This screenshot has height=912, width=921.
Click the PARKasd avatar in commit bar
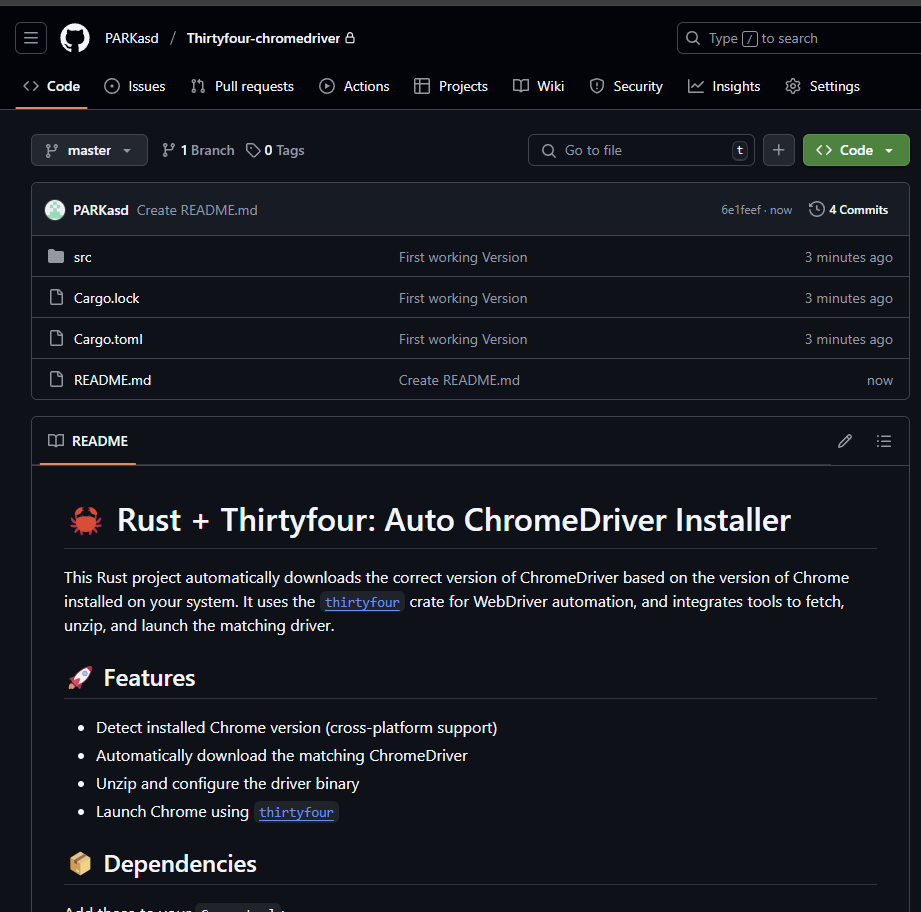[x=55, y=210]
